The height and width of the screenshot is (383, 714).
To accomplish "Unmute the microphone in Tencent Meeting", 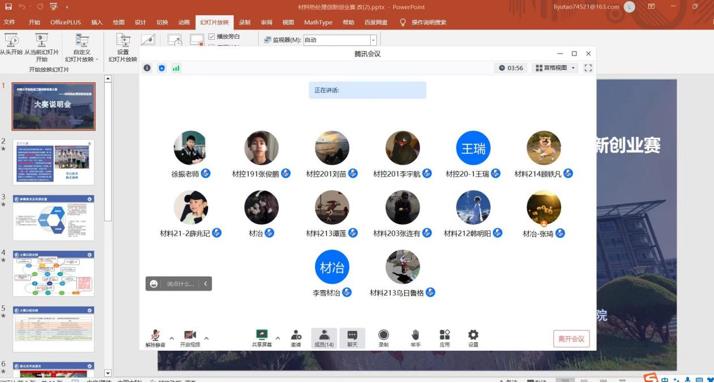I will (155, 338).
